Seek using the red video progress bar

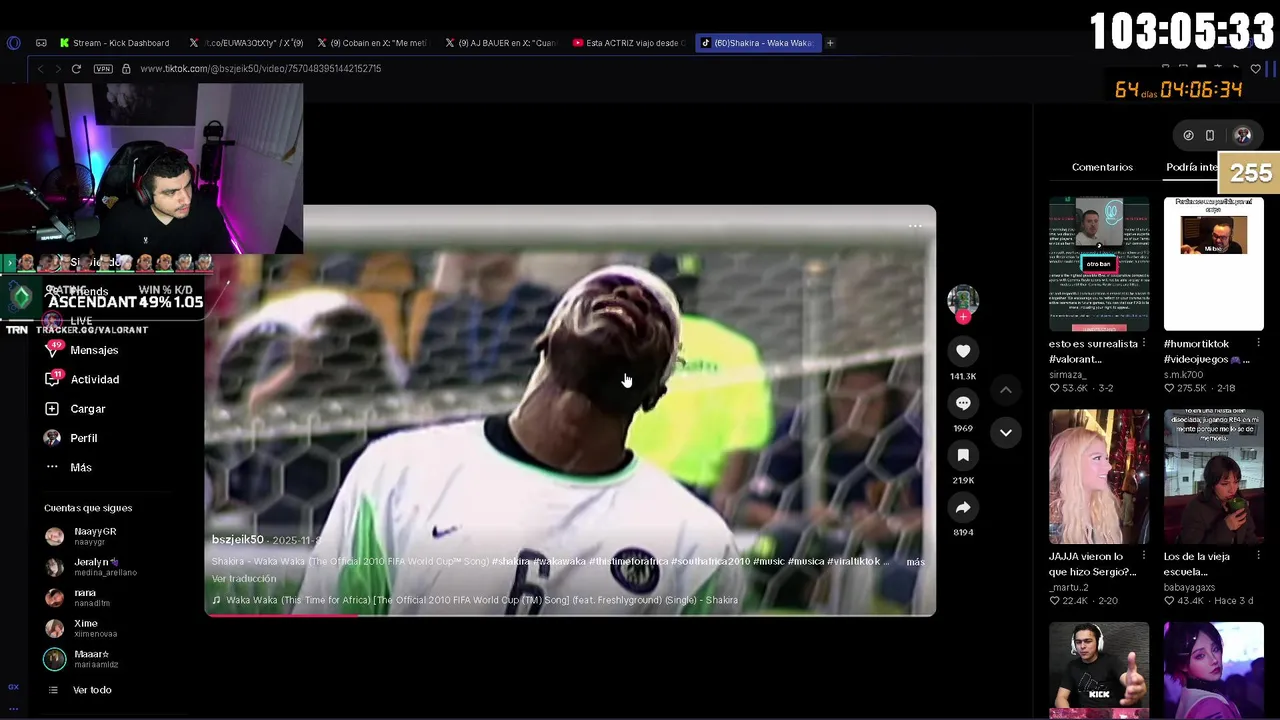[570, 614]
